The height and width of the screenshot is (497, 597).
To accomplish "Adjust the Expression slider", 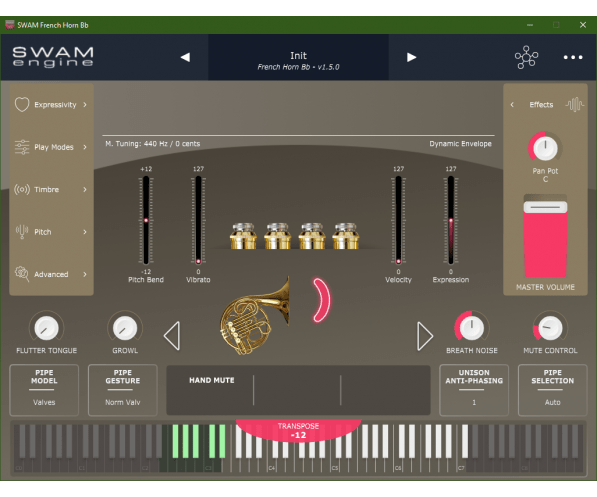I will click(x=451, y=220).
